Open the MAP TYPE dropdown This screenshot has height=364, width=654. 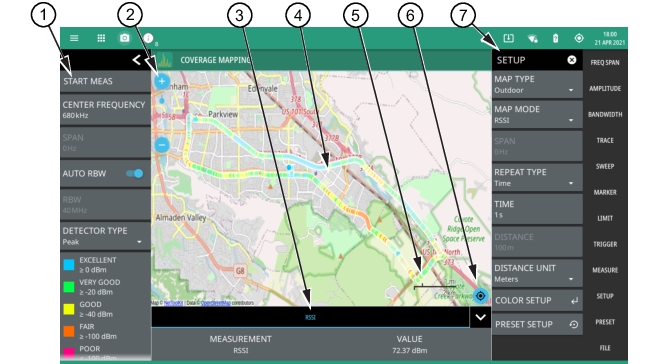tap(537, 84)
